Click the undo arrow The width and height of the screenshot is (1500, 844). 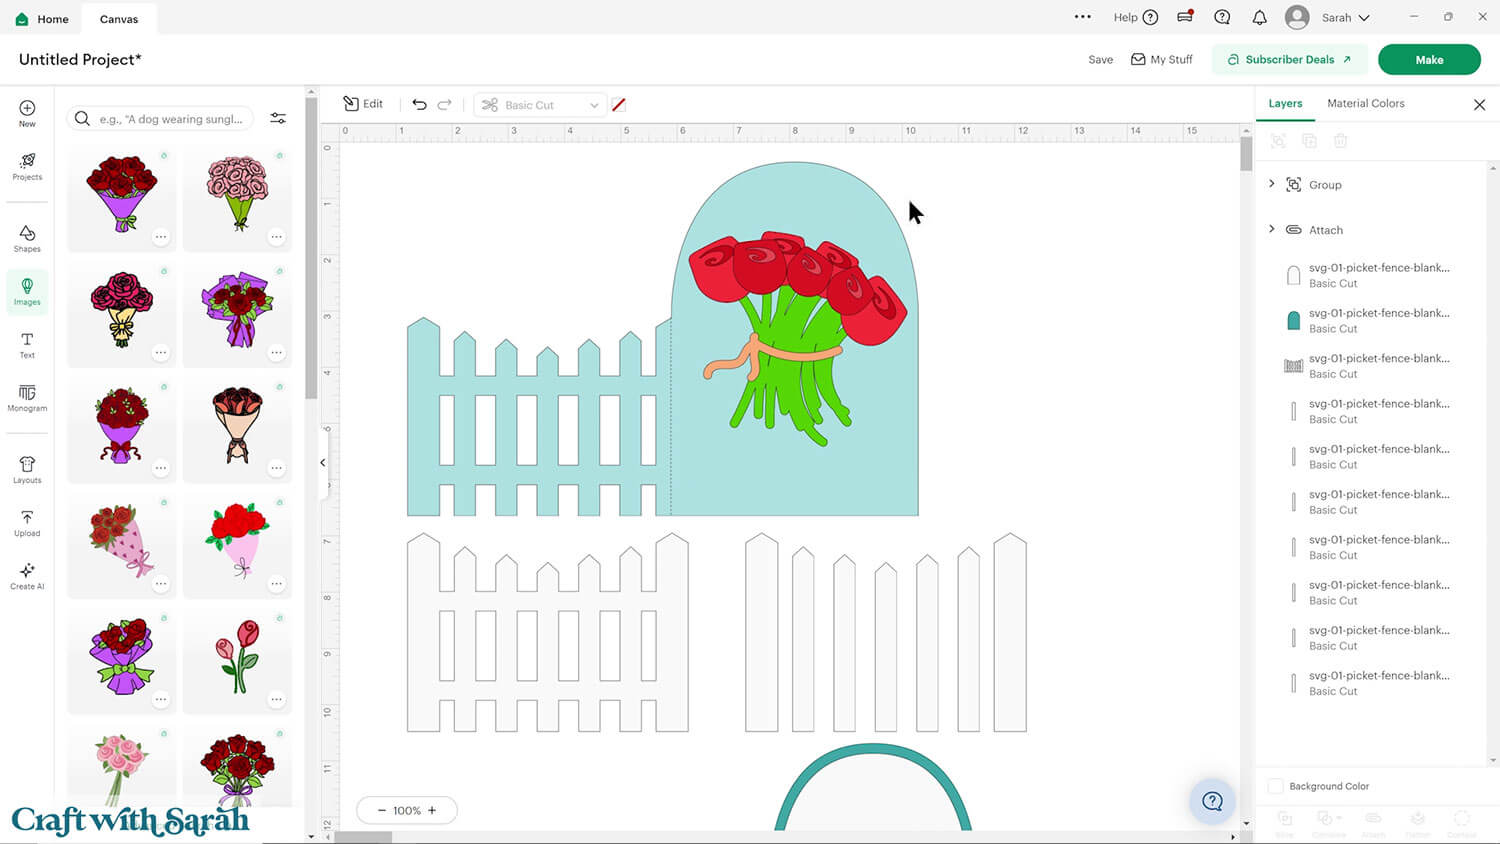419,104
